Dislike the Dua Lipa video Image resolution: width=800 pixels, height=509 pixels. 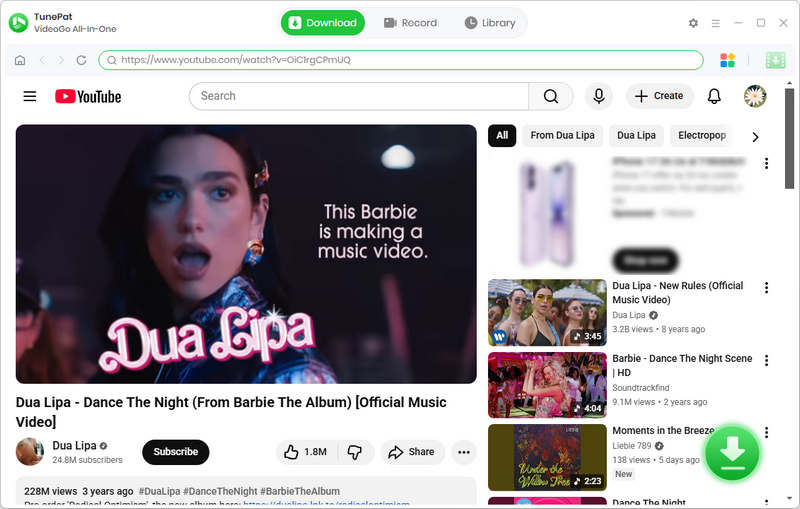355,452
